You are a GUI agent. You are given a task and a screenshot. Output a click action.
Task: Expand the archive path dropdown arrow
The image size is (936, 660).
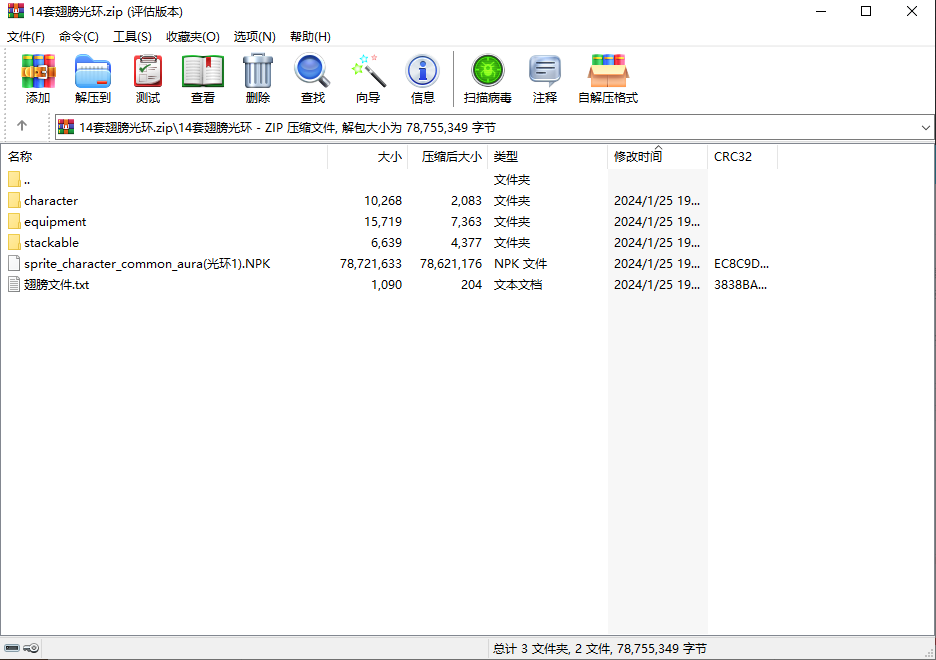(925, 128)
